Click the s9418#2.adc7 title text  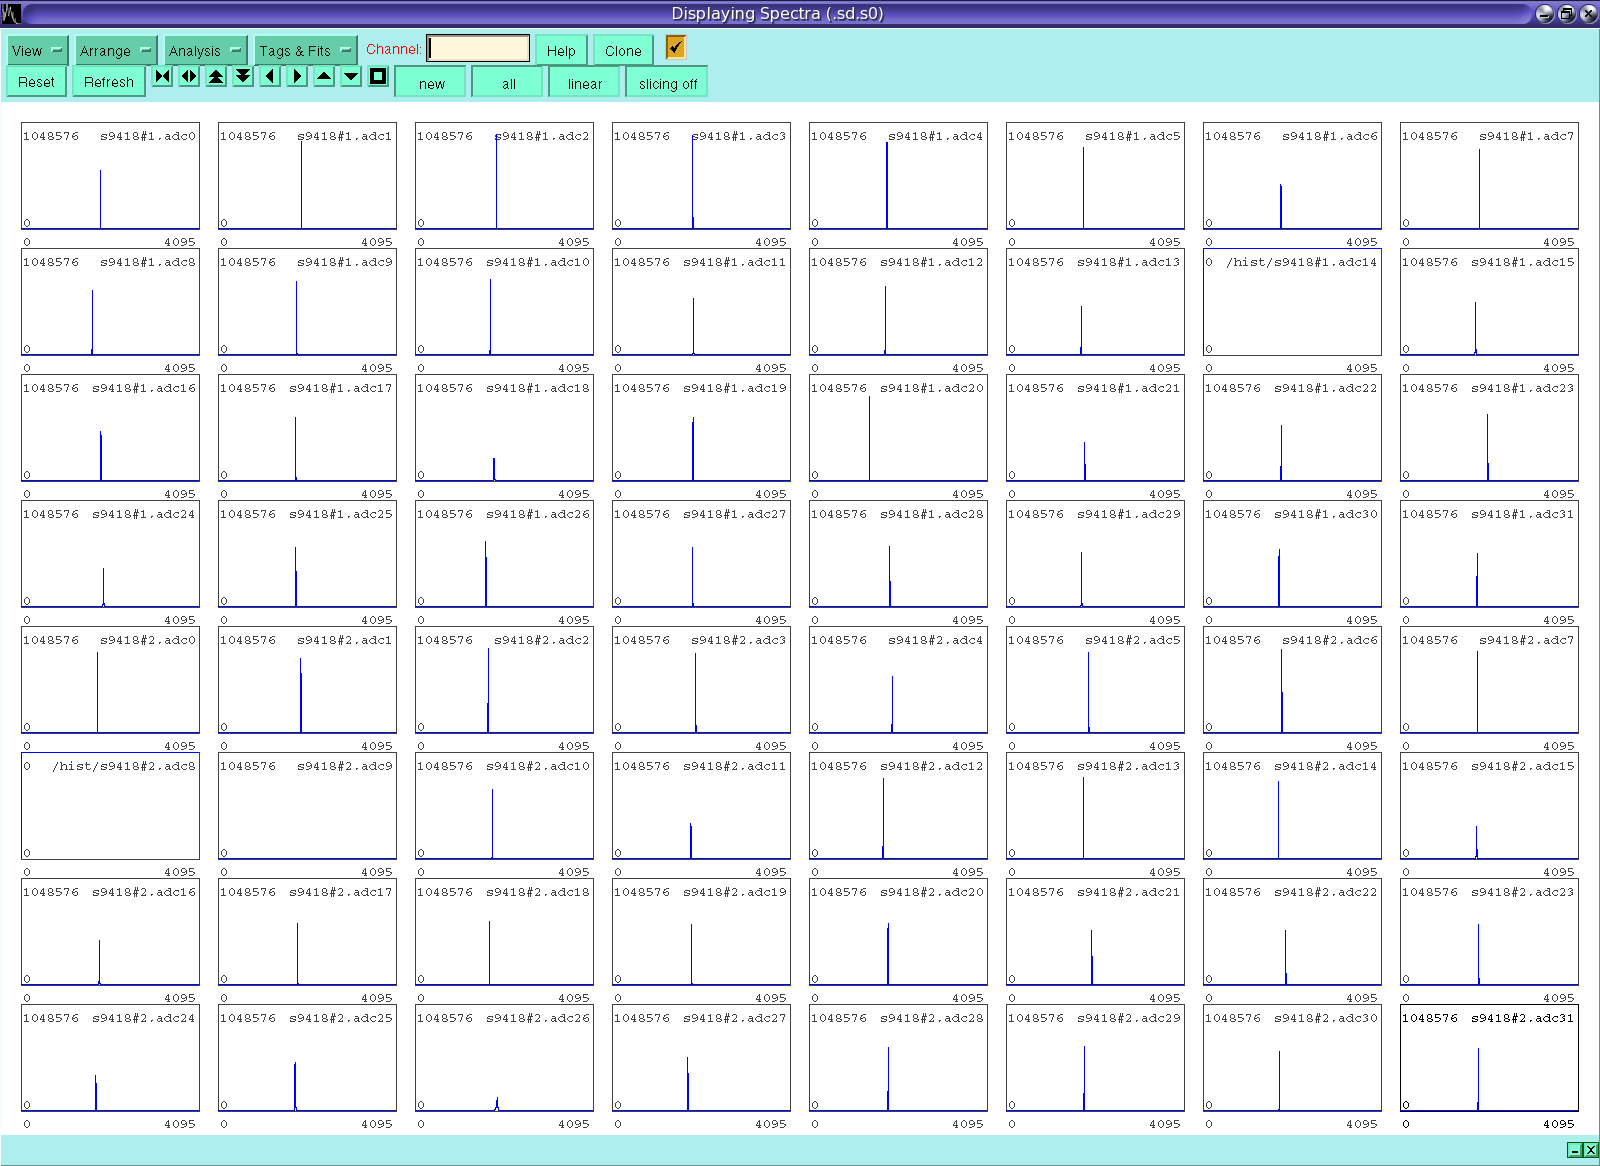click(1527, 640)
